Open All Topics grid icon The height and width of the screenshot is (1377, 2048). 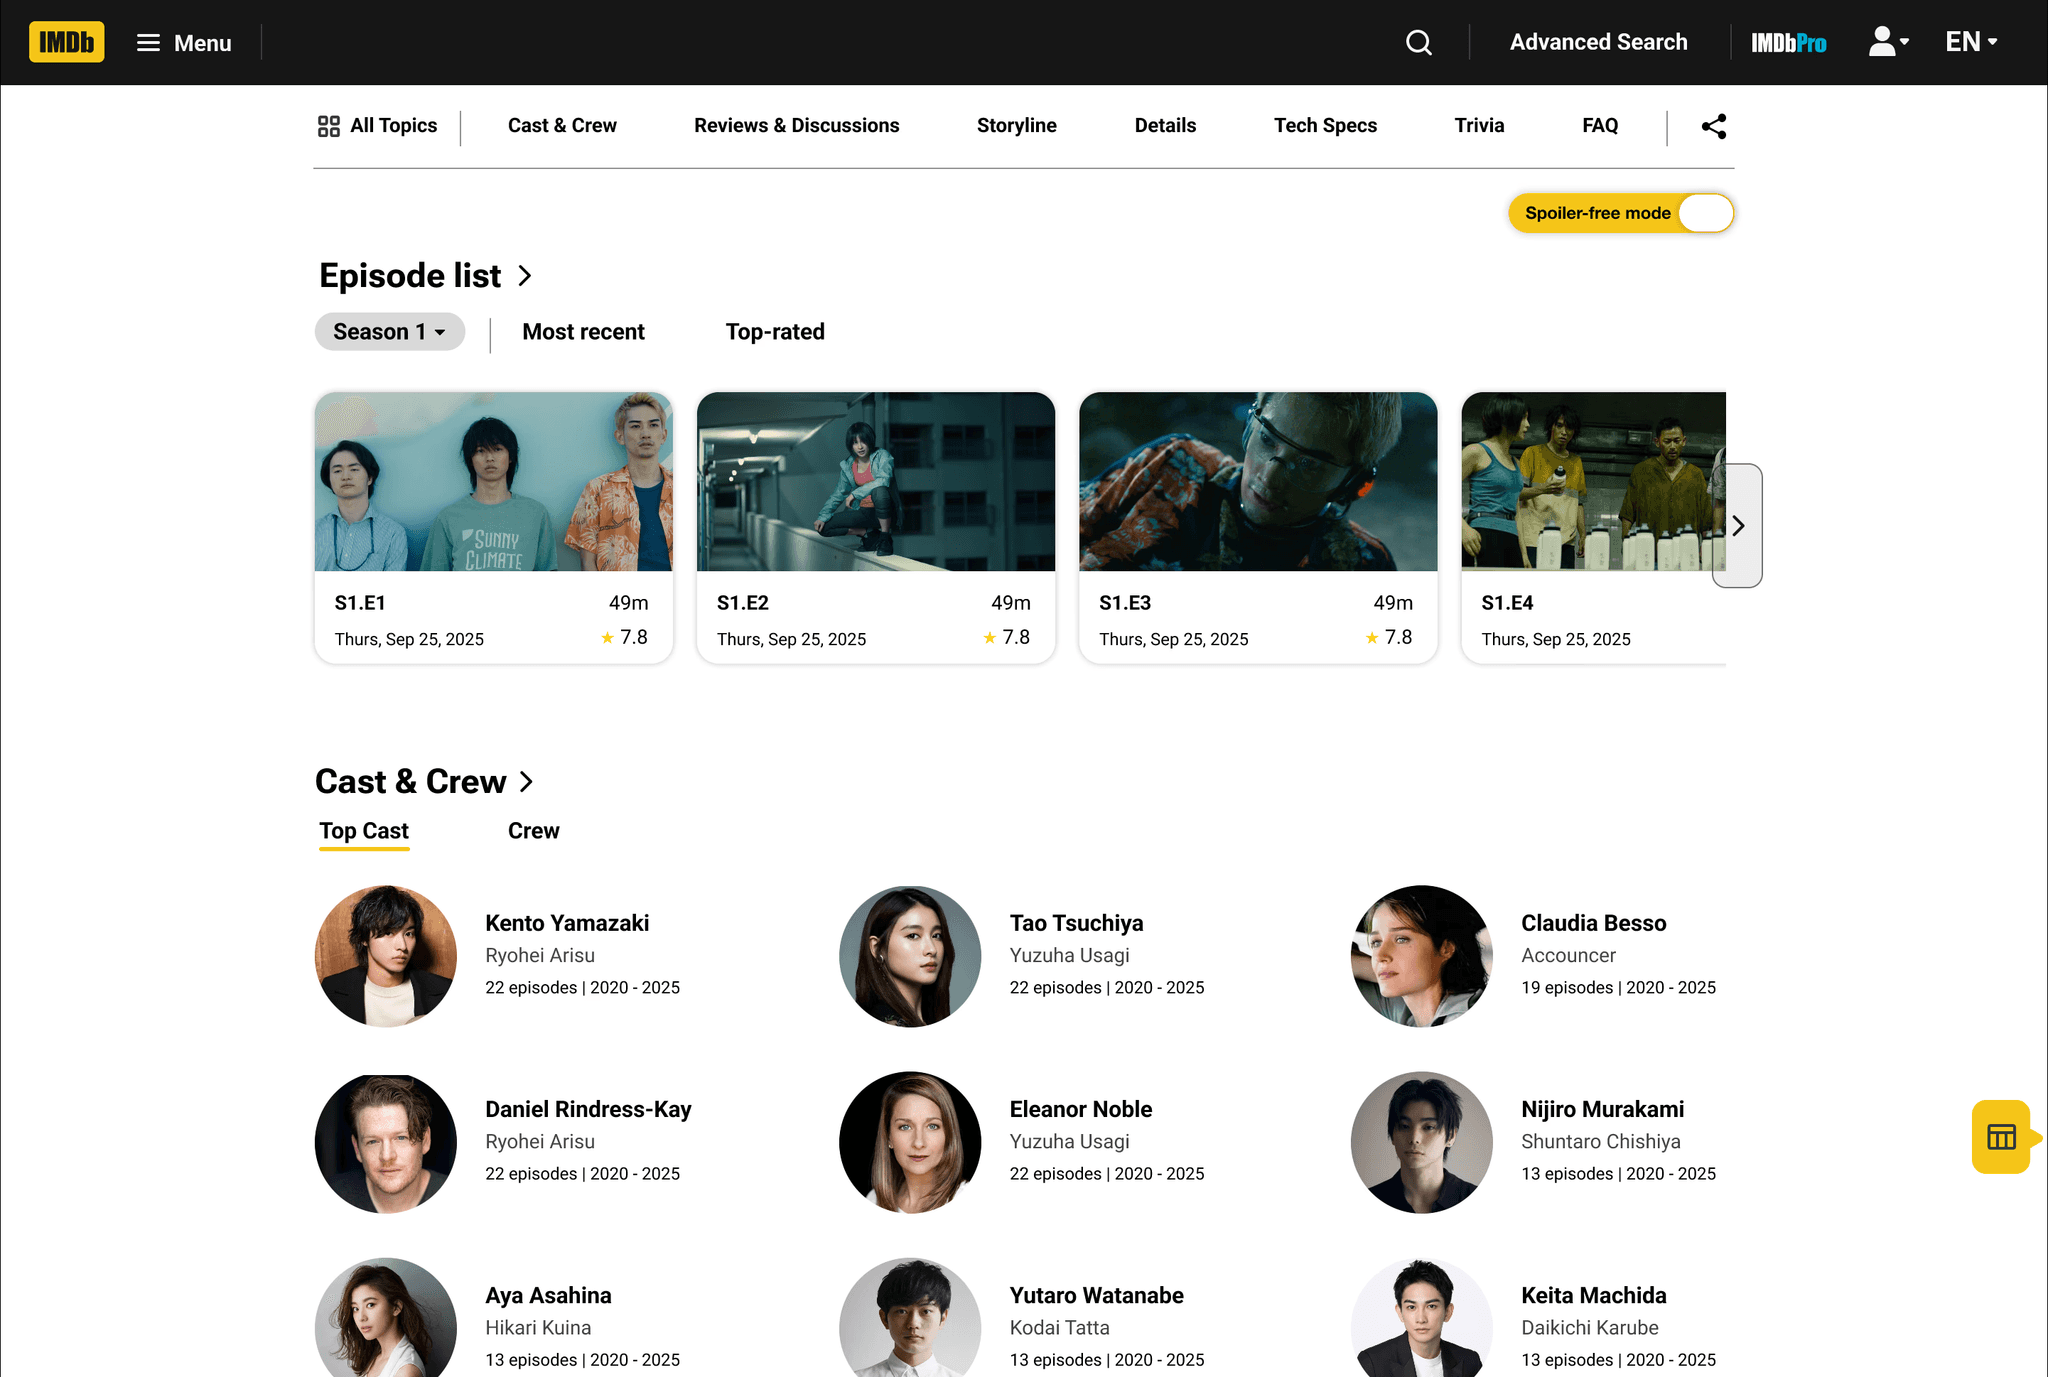coord(329,126)
